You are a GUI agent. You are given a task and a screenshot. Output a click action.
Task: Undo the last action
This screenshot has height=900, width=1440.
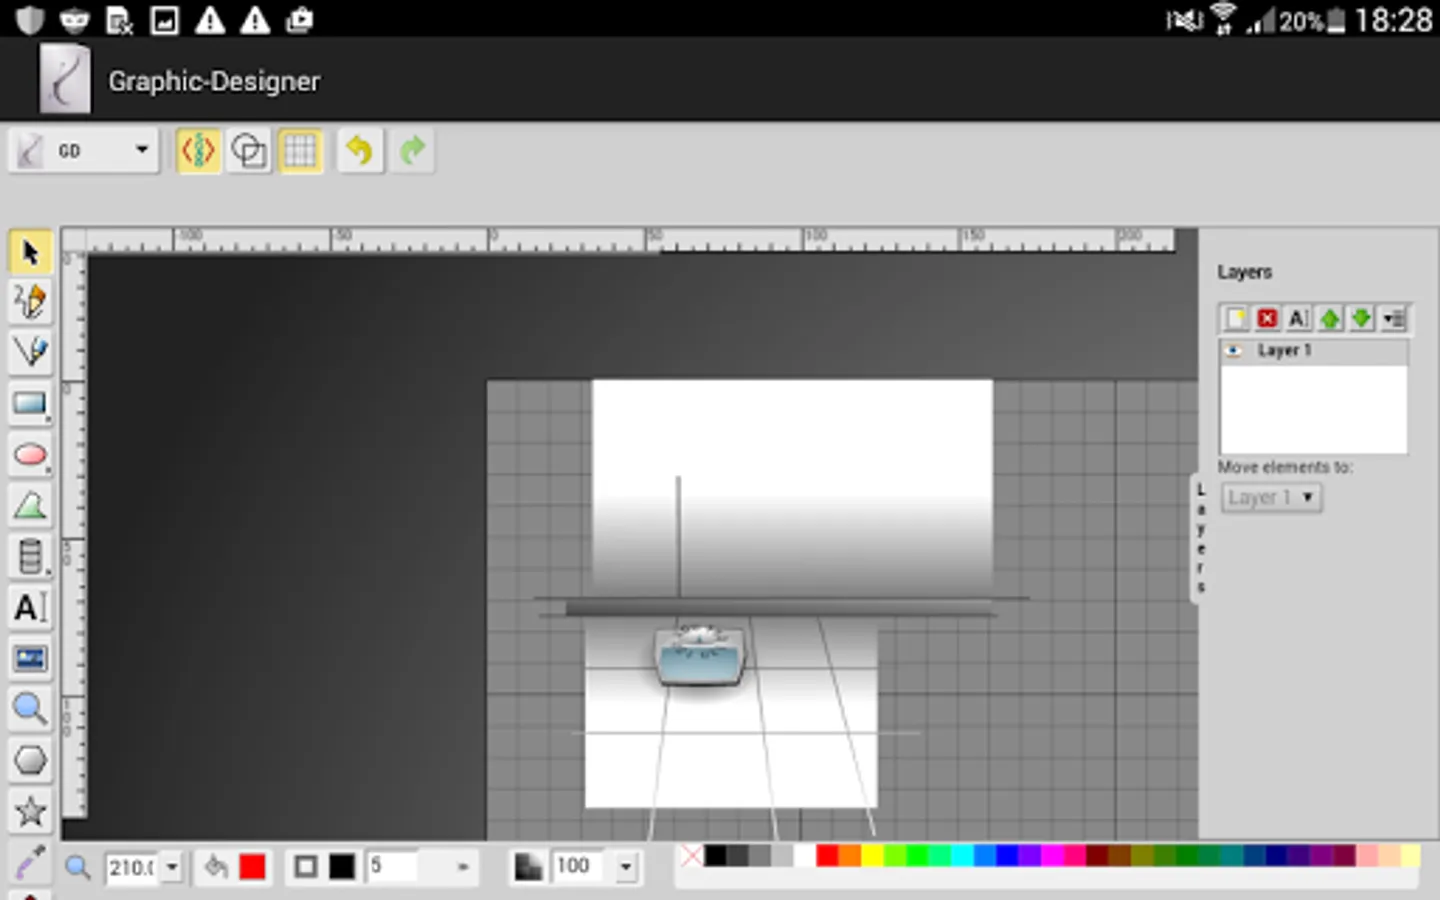(x=360, y=151)
